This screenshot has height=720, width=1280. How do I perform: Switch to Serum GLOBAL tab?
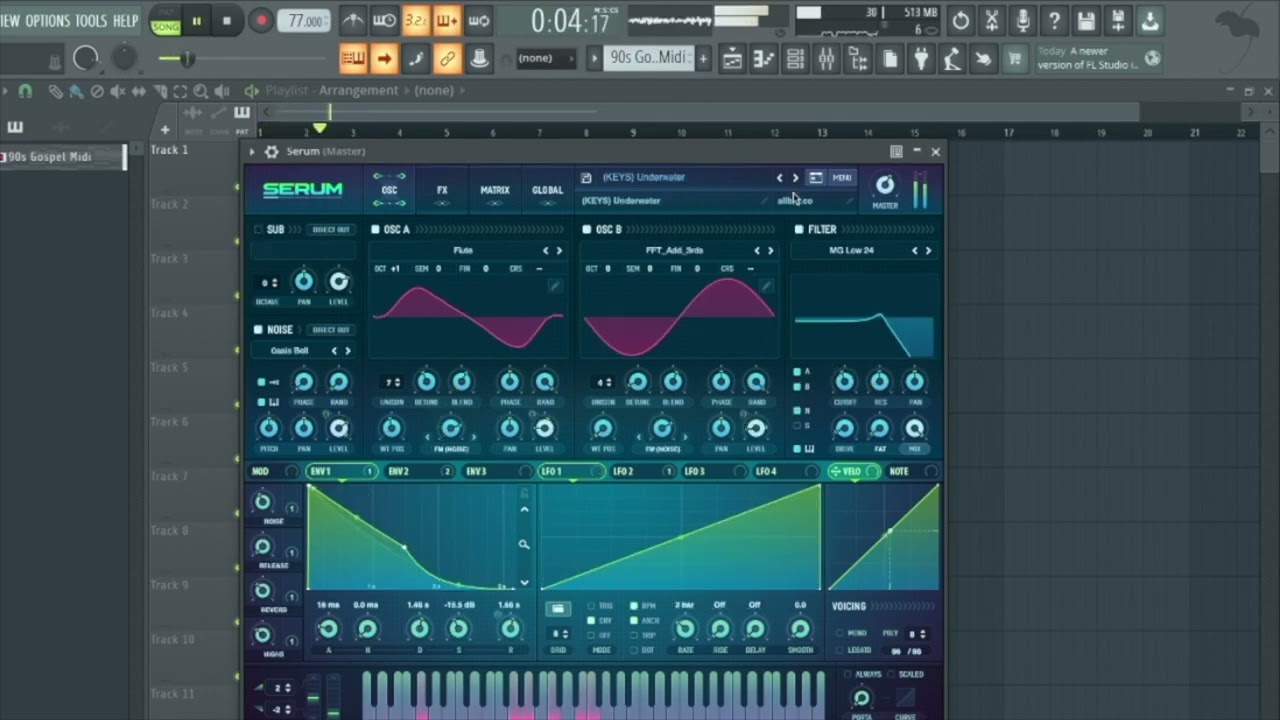[x=547, y=190]
